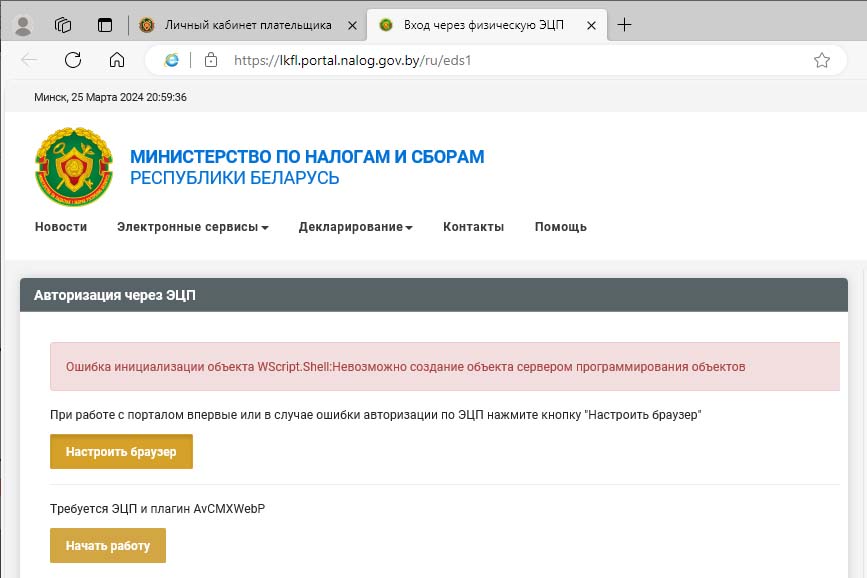This screenshot has height=578, width=867.
Task: View site info via the lock icon
Action: tap(210, 60)
